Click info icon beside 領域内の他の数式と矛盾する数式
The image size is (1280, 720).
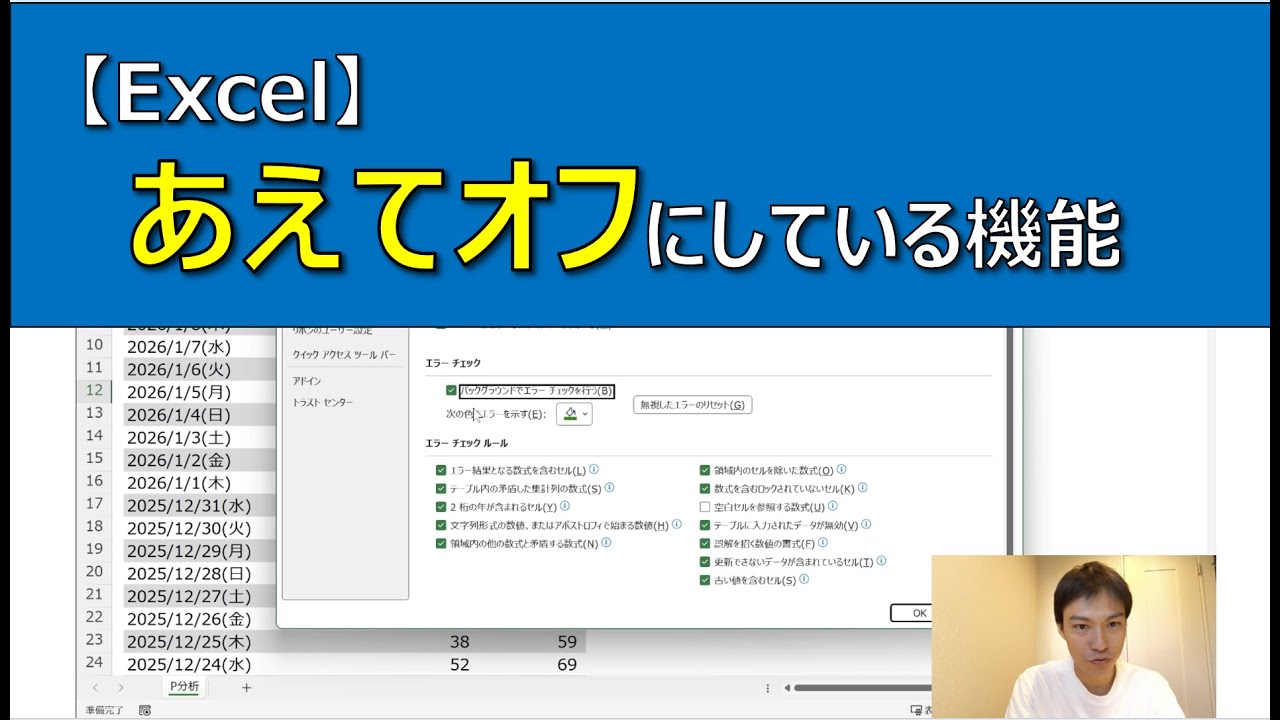(606, 543)
